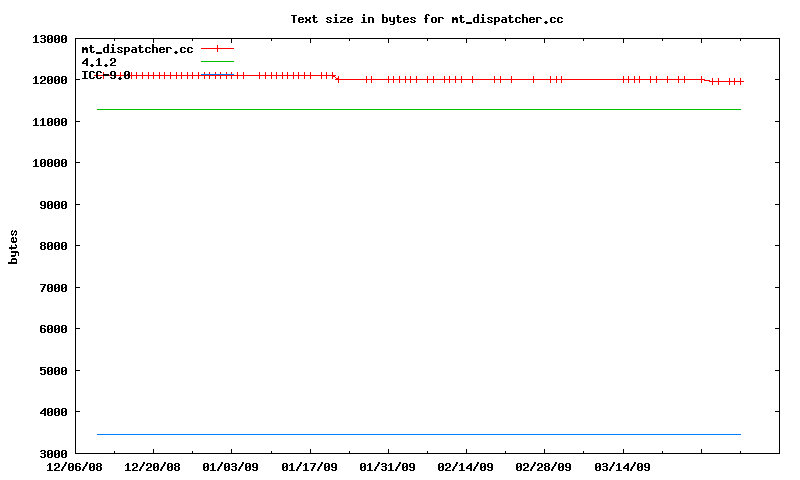Select the 10000 y-axis tick label
Viewport: 800px width, 480px height.
point(49,163)
